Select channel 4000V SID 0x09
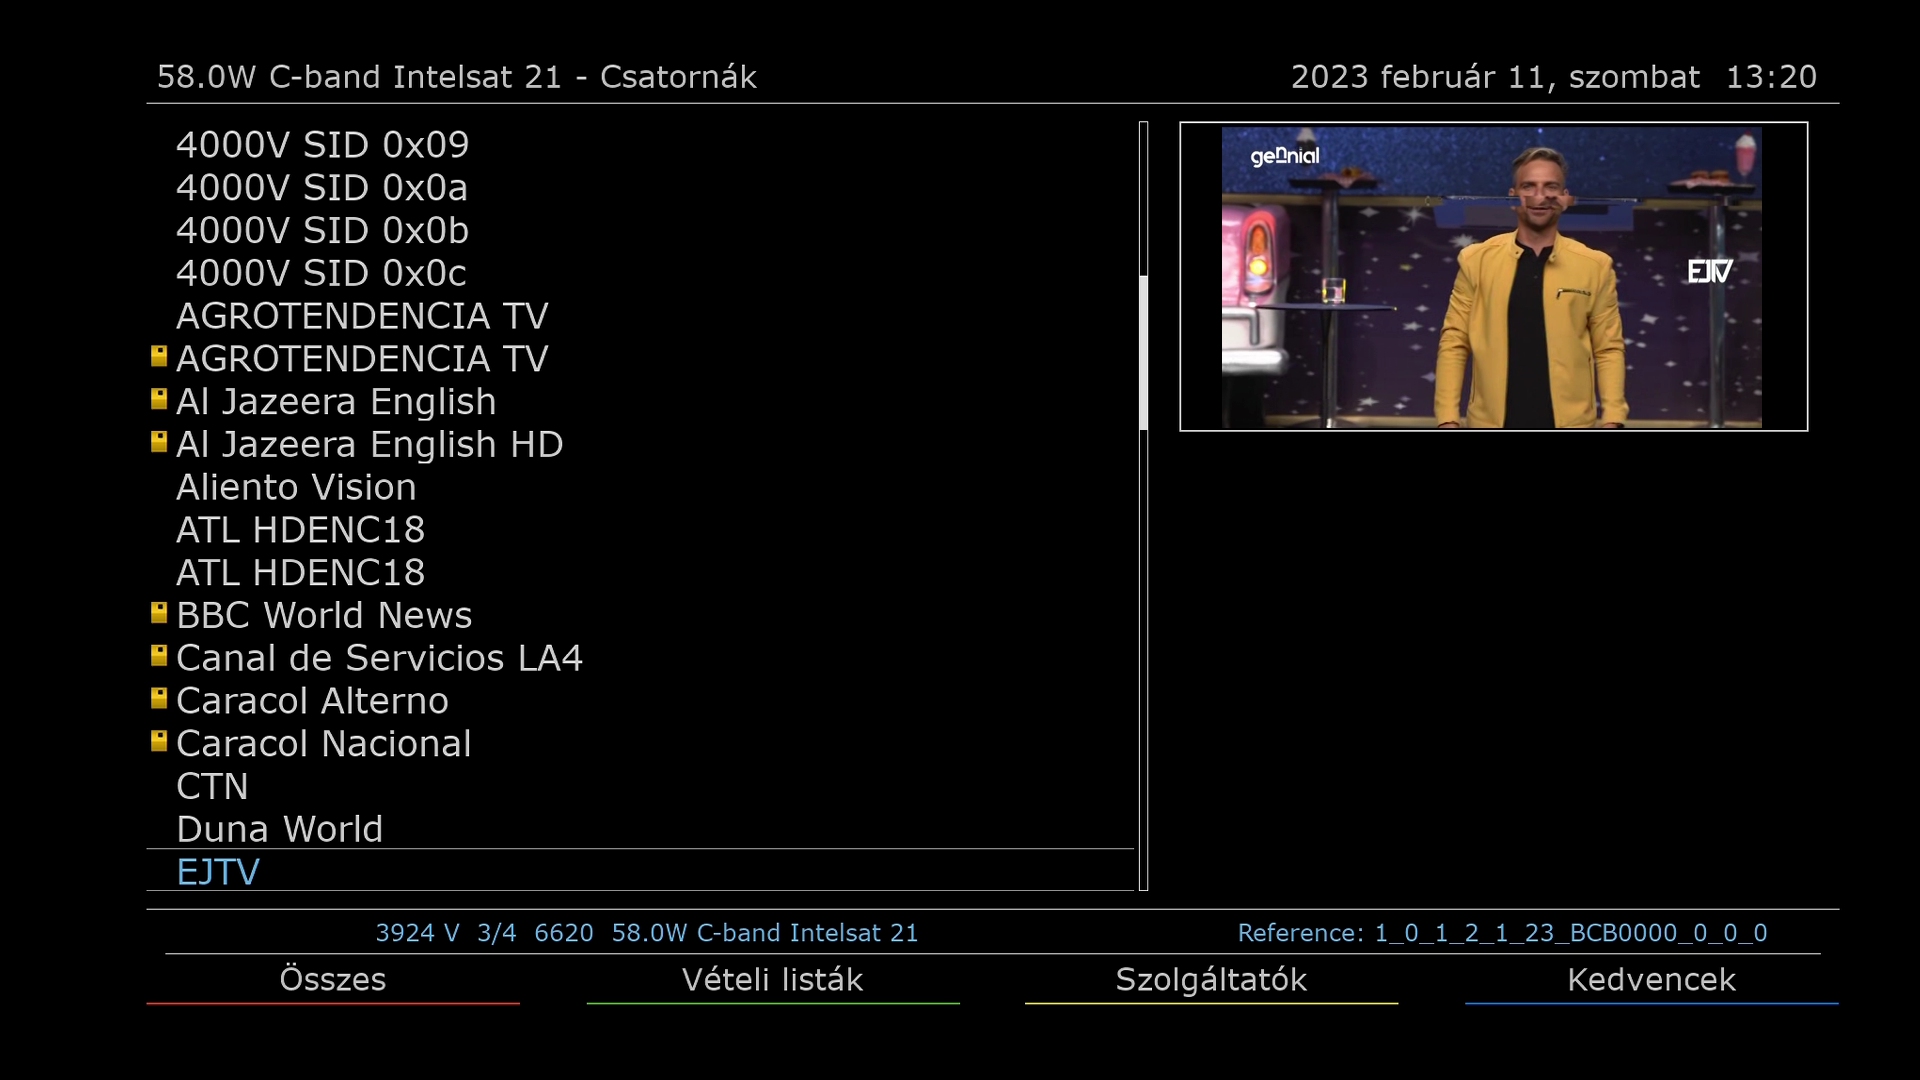This screenshot has height=1080, width=1920. (640, 145)
